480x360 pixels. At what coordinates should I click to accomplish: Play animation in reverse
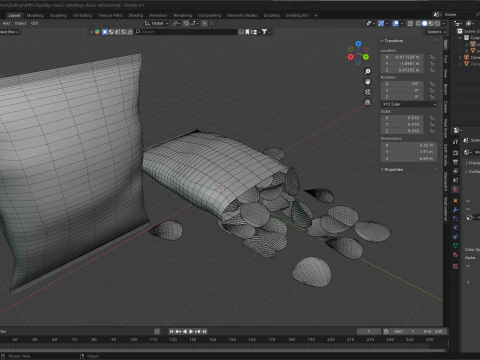click(x=185, y=331)
